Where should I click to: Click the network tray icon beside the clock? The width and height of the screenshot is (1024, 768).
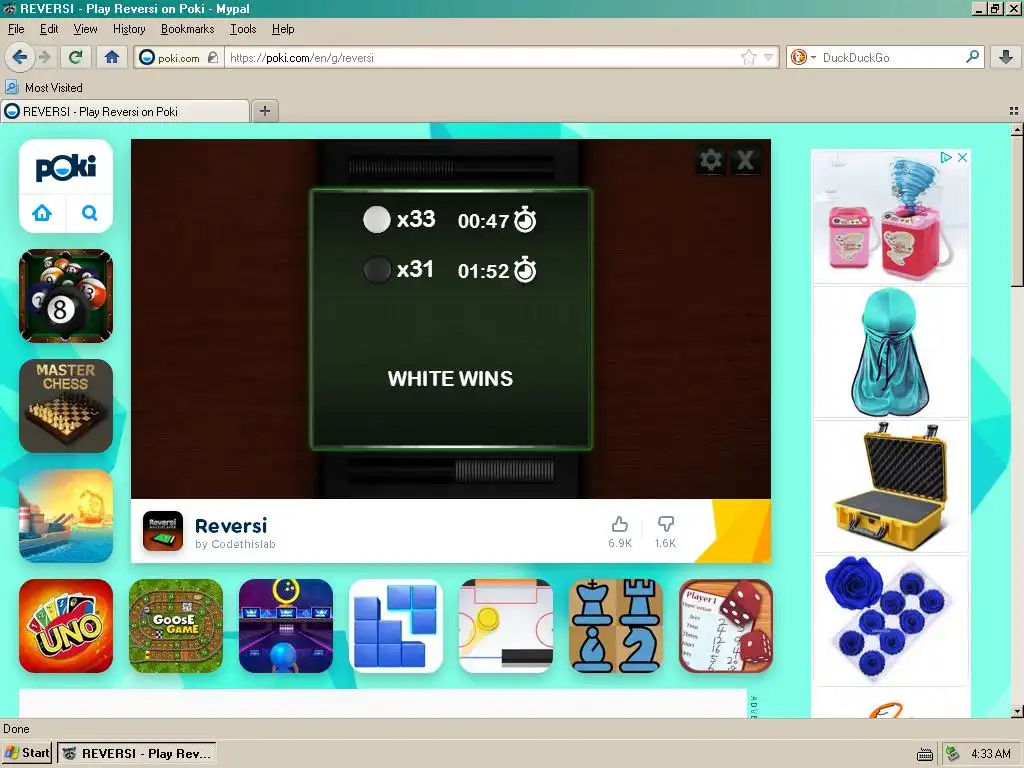(953, 754)
